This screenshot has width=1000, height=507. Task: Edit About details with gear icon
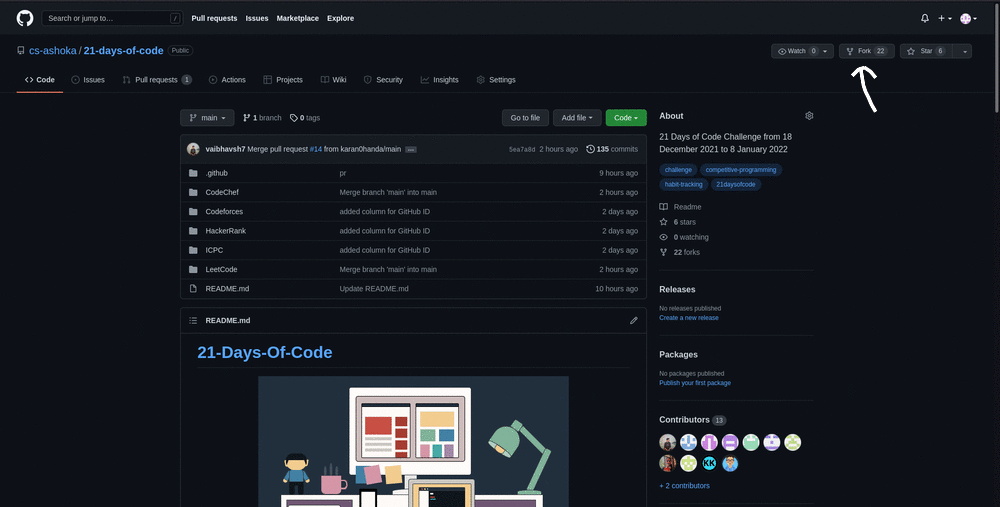pos(809,116)
